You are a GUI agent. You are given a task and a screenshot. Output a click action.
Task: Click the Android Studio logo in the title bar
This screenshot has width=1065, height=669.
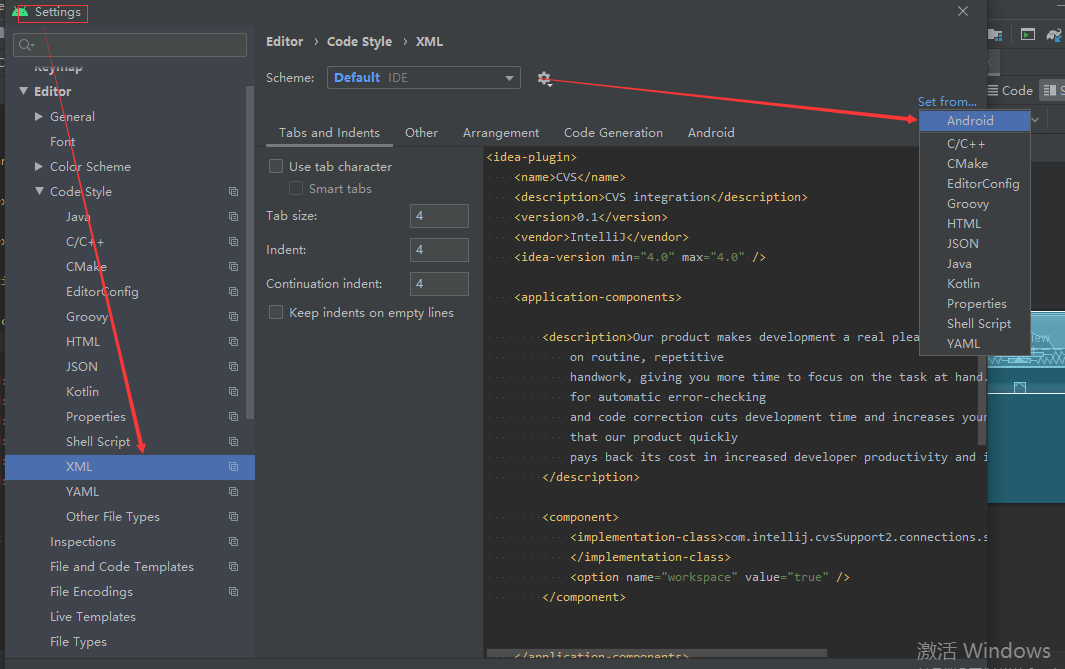pos(20,12)
